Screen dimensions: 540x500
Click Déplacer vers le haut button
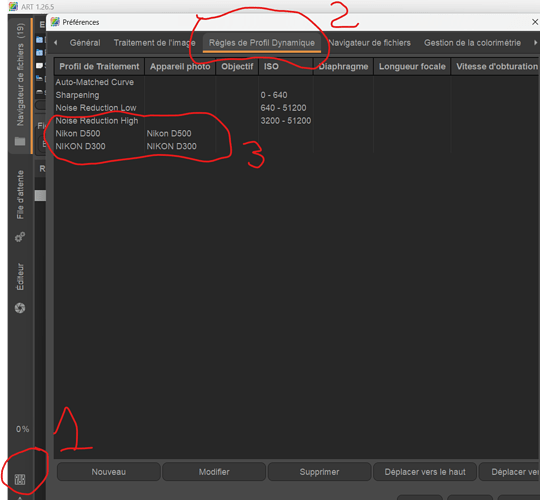[x=425, y=472]
